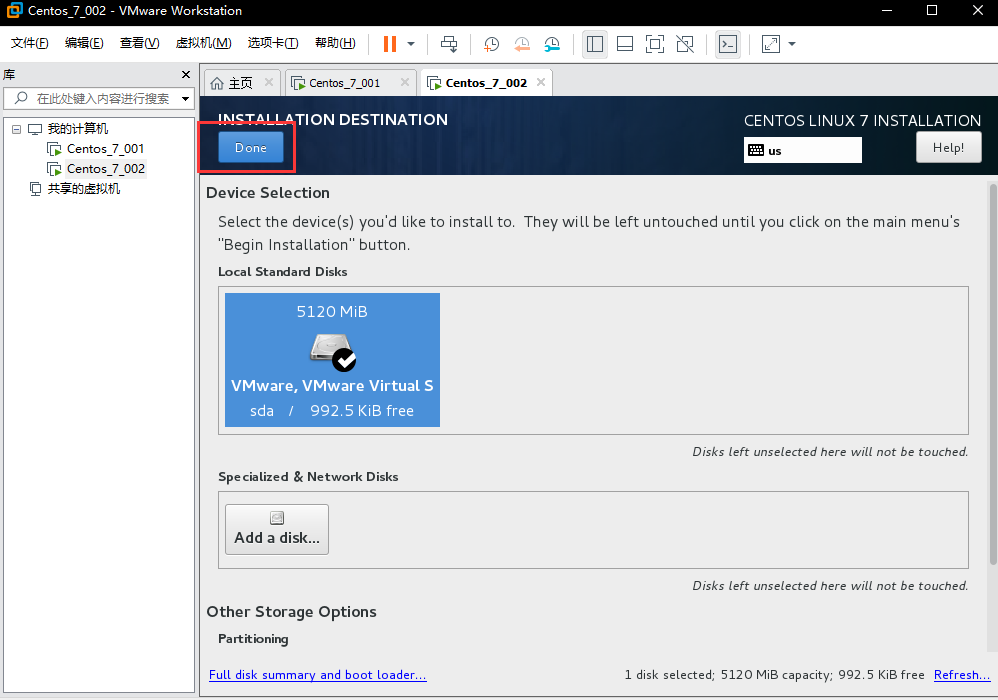
Task: Select Centos_7_001 in the library tree
Action: tap(105, 149)
